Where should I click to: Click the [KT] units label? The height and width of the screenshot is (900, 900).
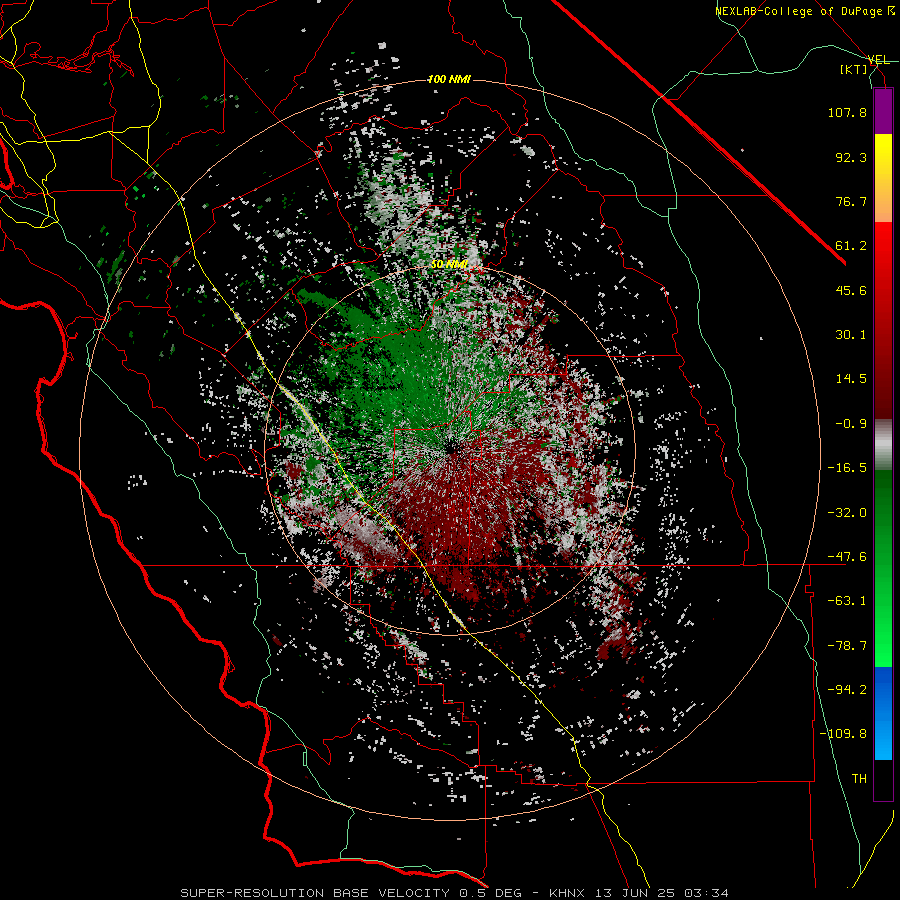pyautogui.click(x=854, y=70)
